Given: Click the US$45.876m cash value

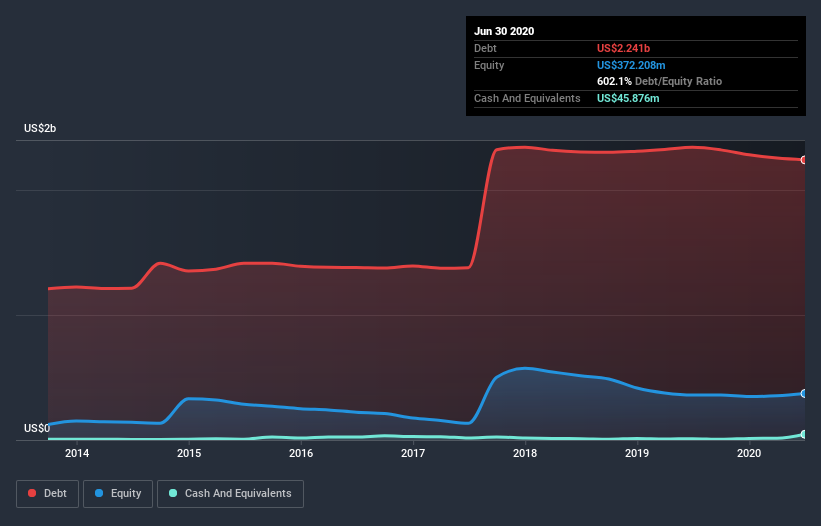Looking at the screenshot, I should click(x=628, y=98).
